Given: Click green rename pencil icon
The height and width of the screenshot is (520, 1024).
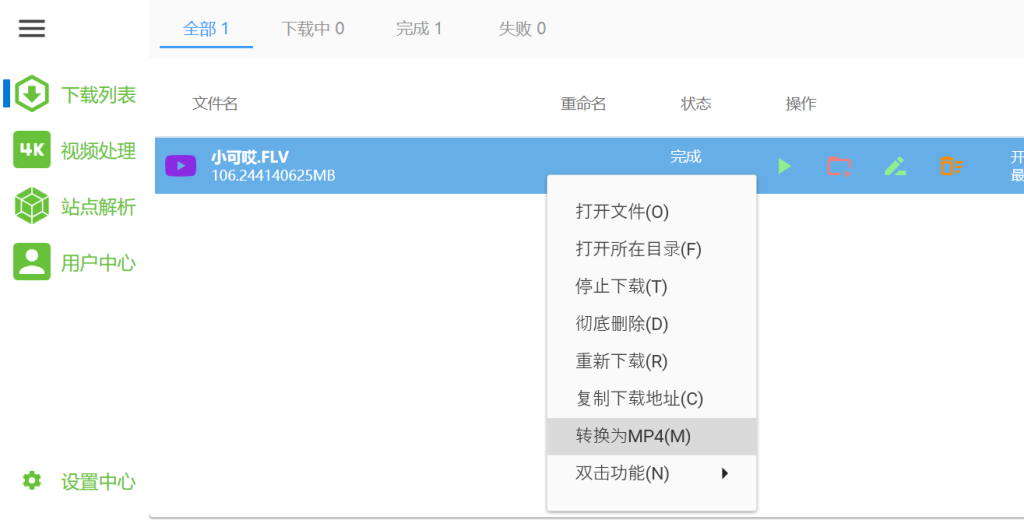Looking at the screenshot, I should pos(895,166).
